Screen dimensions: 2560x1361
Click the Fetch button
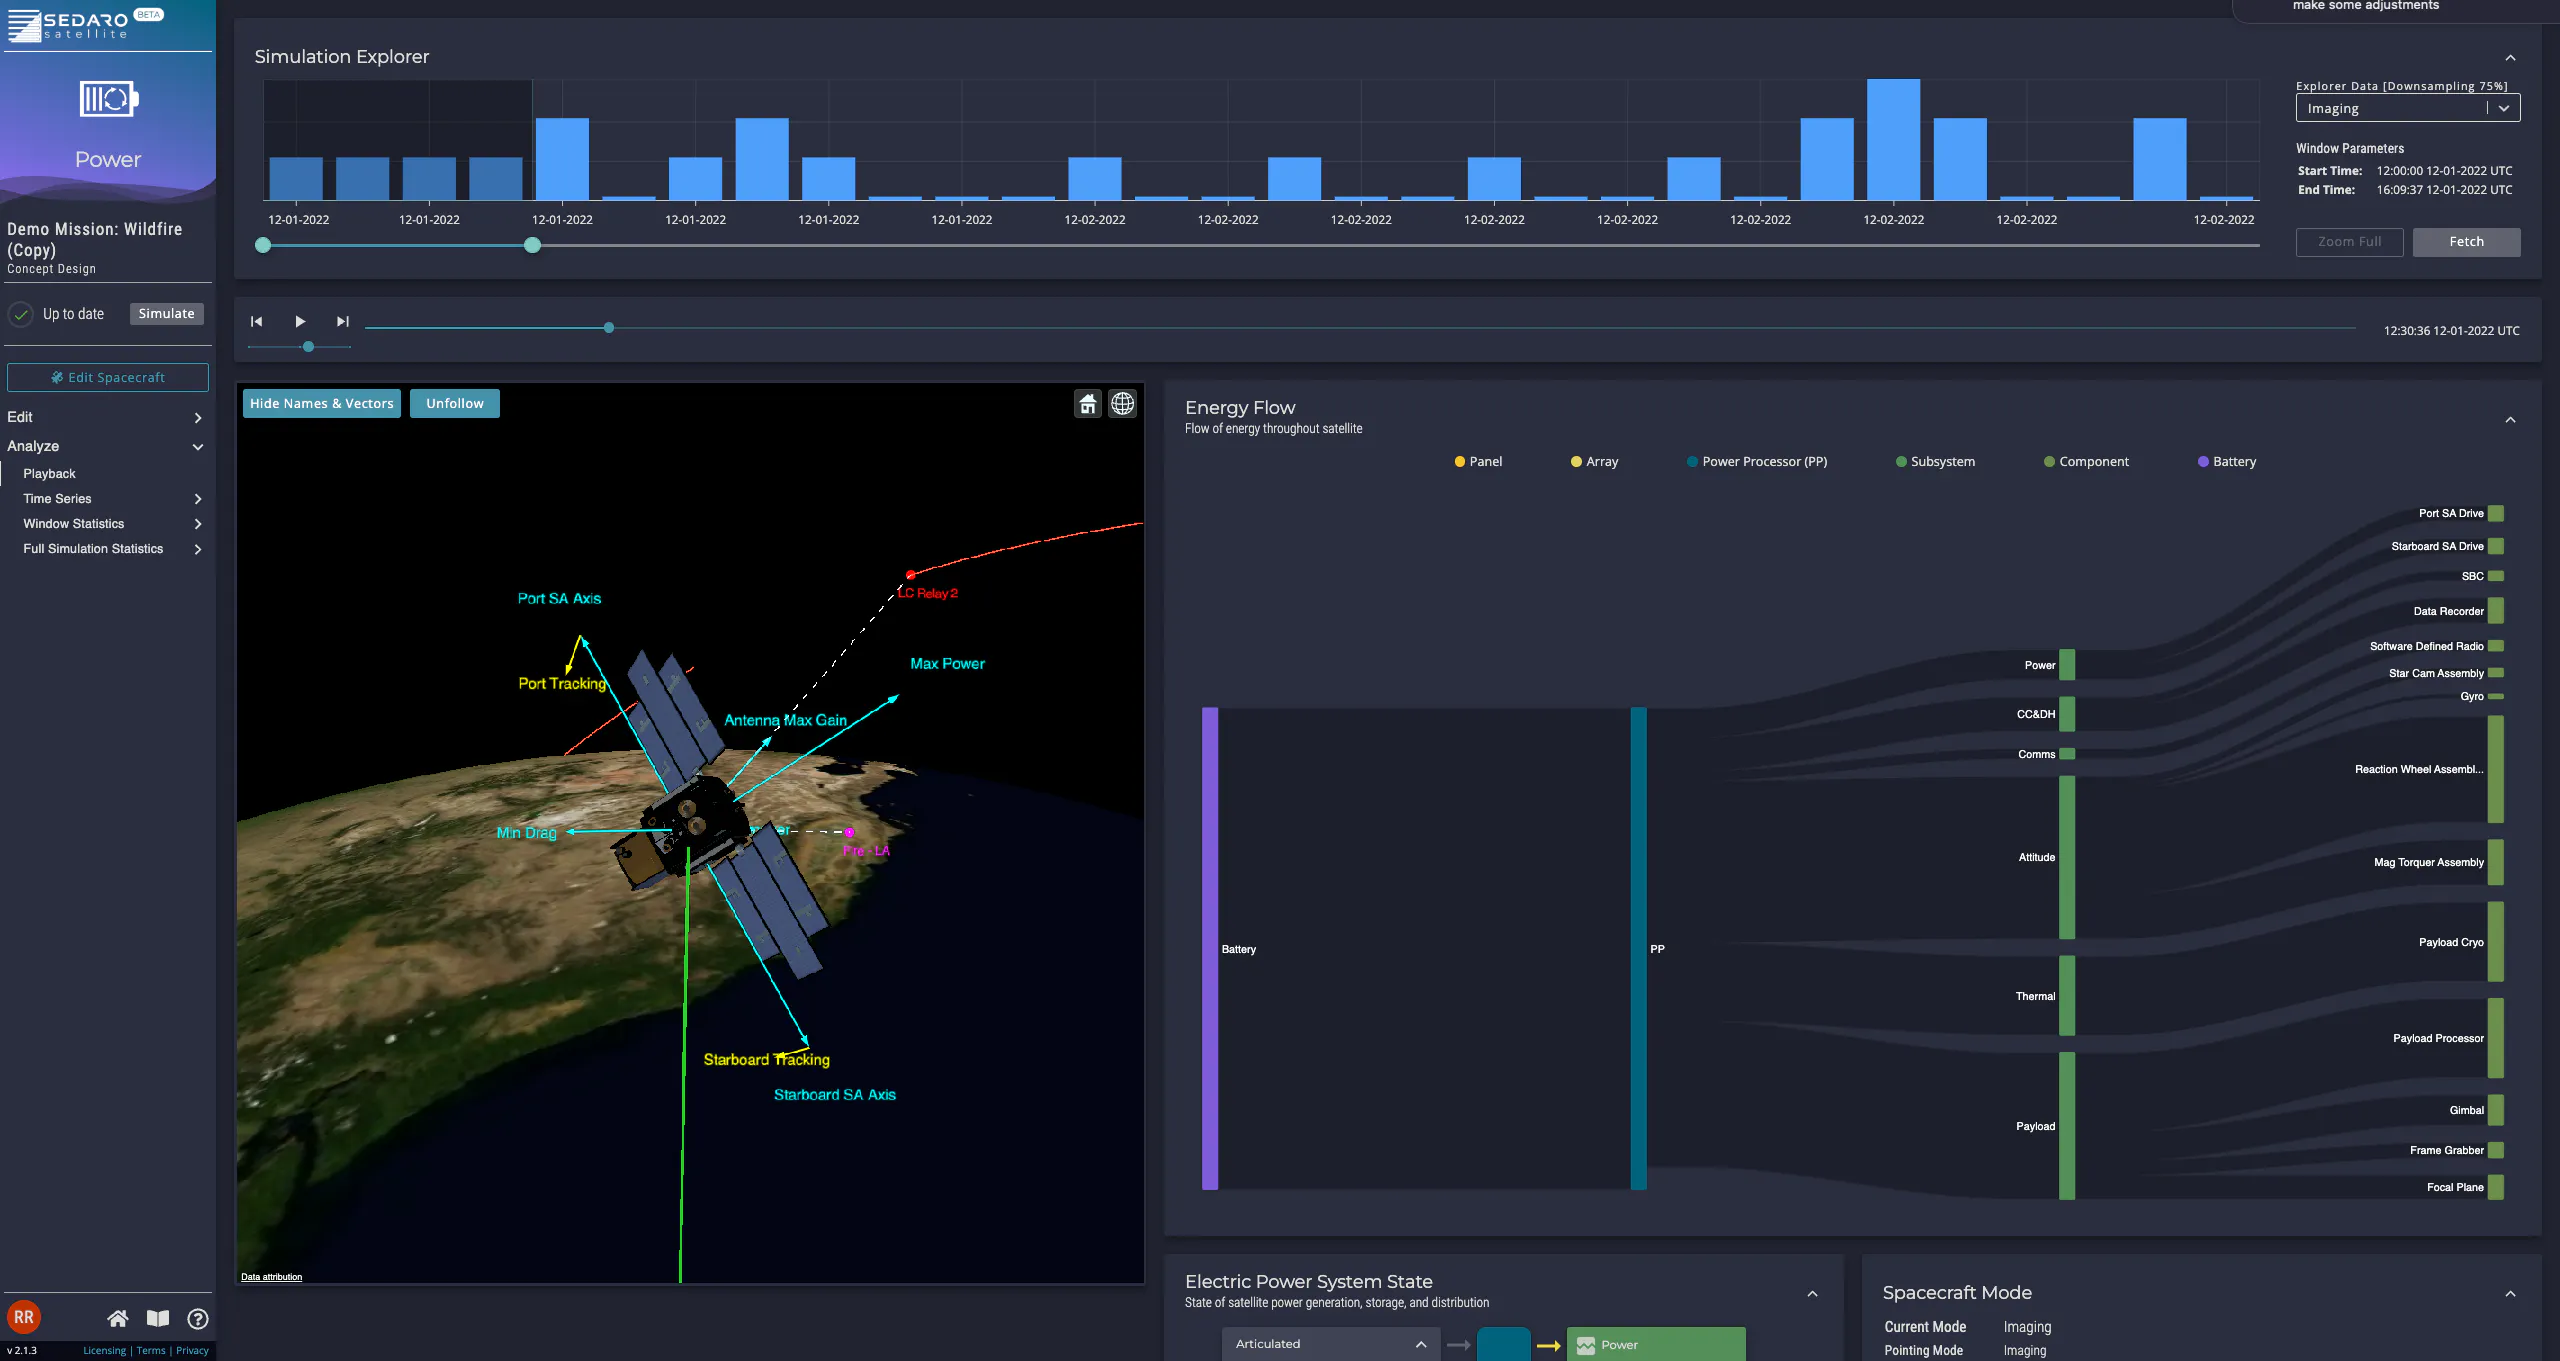pyautogui.click(x=2466, y=242)
